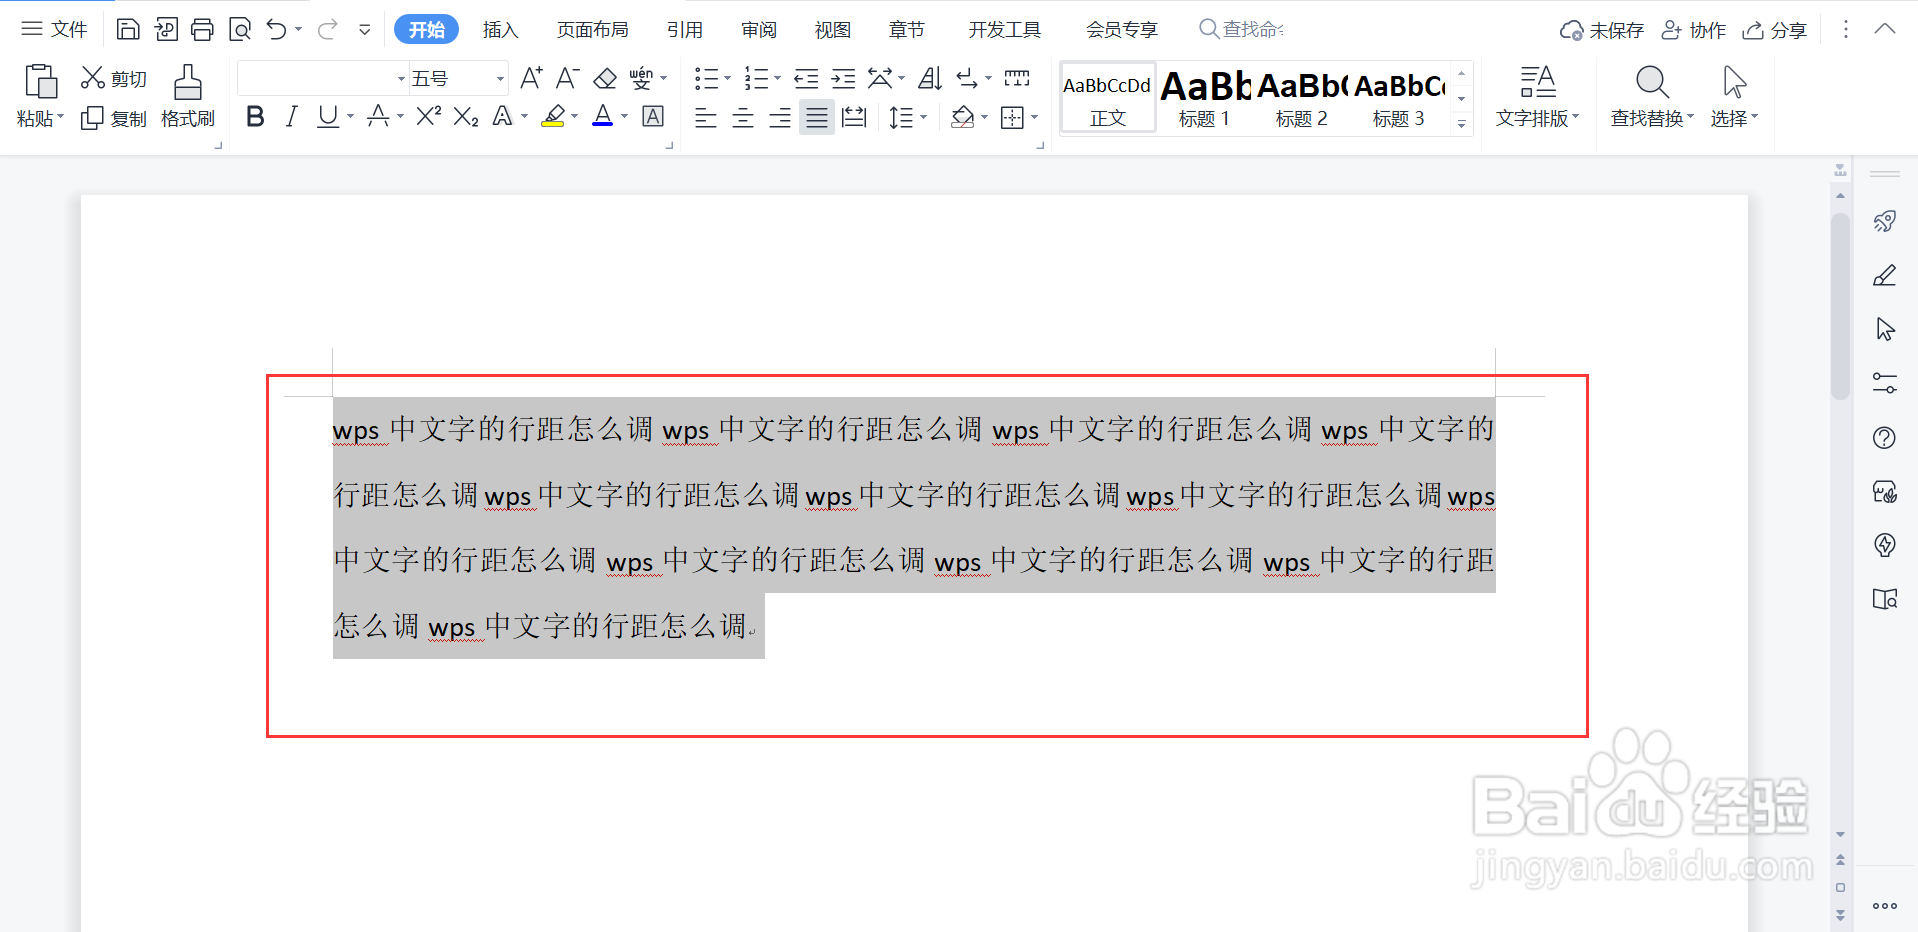Switch to Review (审阅) tab
This screenshot has width=1918, height=932.
[759, 30]
